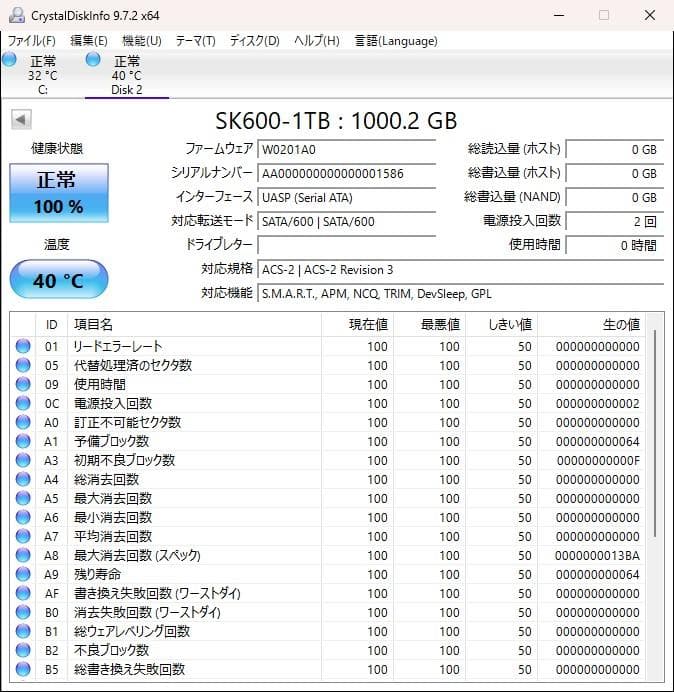Click raw value 000000000002 in 0C row

[598, 403]
